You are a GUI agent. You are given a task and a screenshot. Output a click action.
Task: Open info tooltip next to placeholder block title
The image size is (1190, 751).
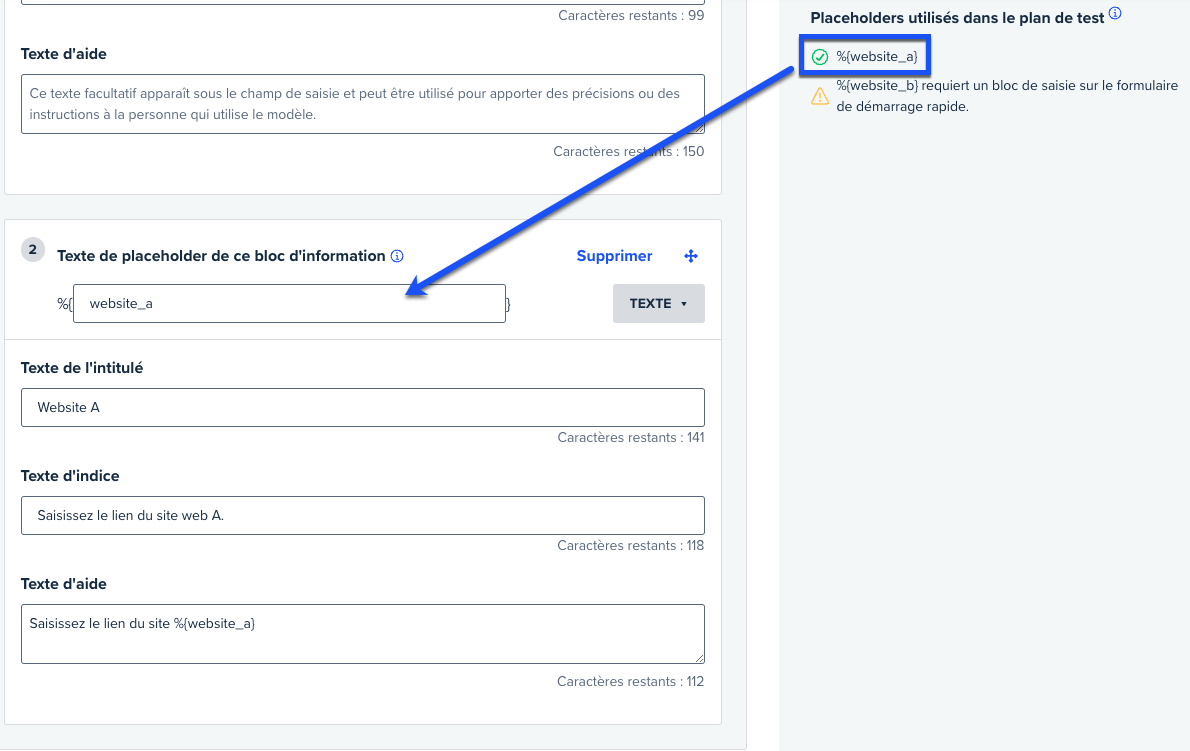[x=397, y=256]
